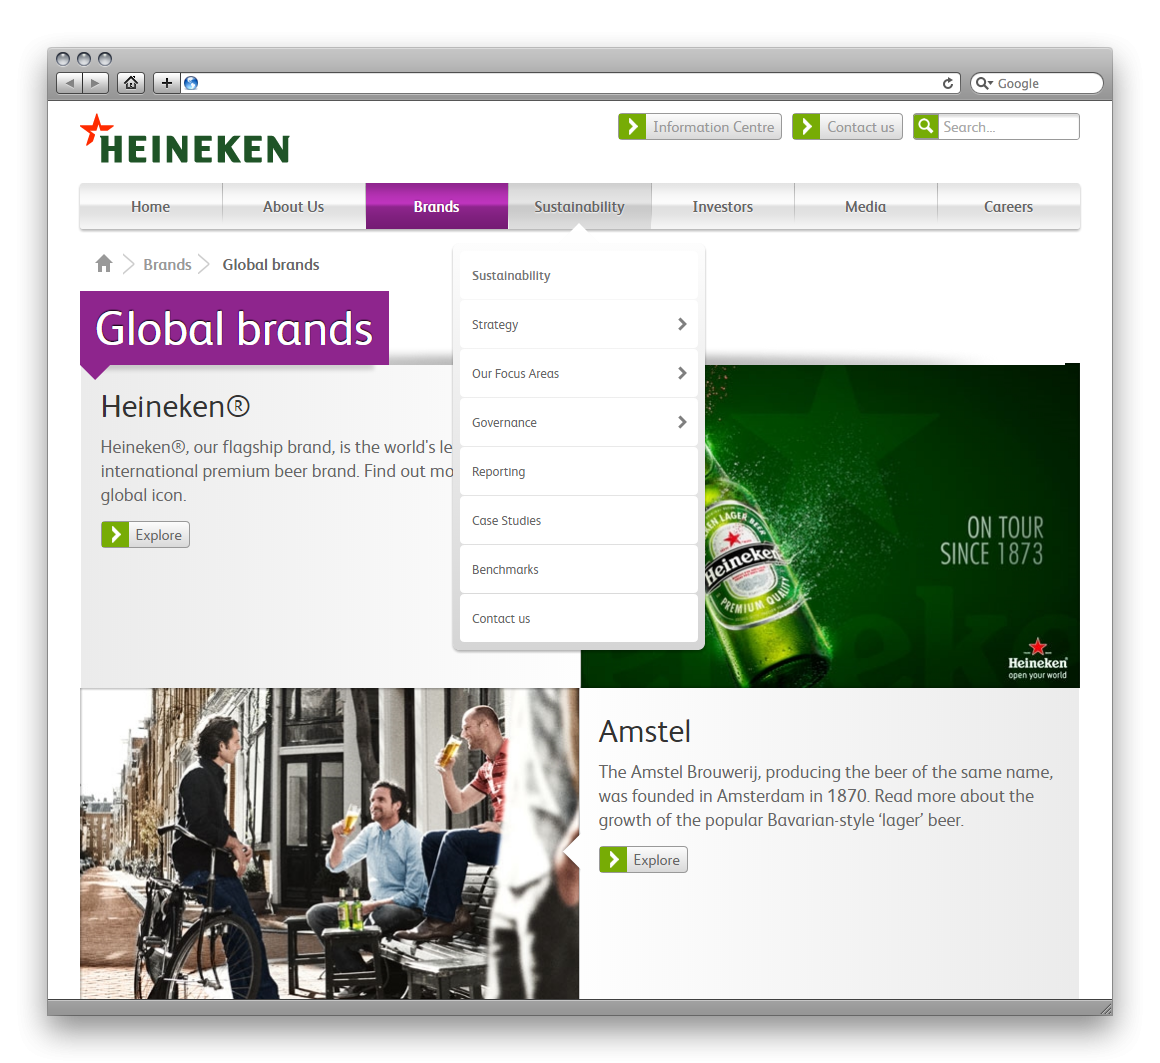The height and width of the screenshot is (1063, 1160).
Task: Switch to the Media tab
Action: (x=866, y=206)
